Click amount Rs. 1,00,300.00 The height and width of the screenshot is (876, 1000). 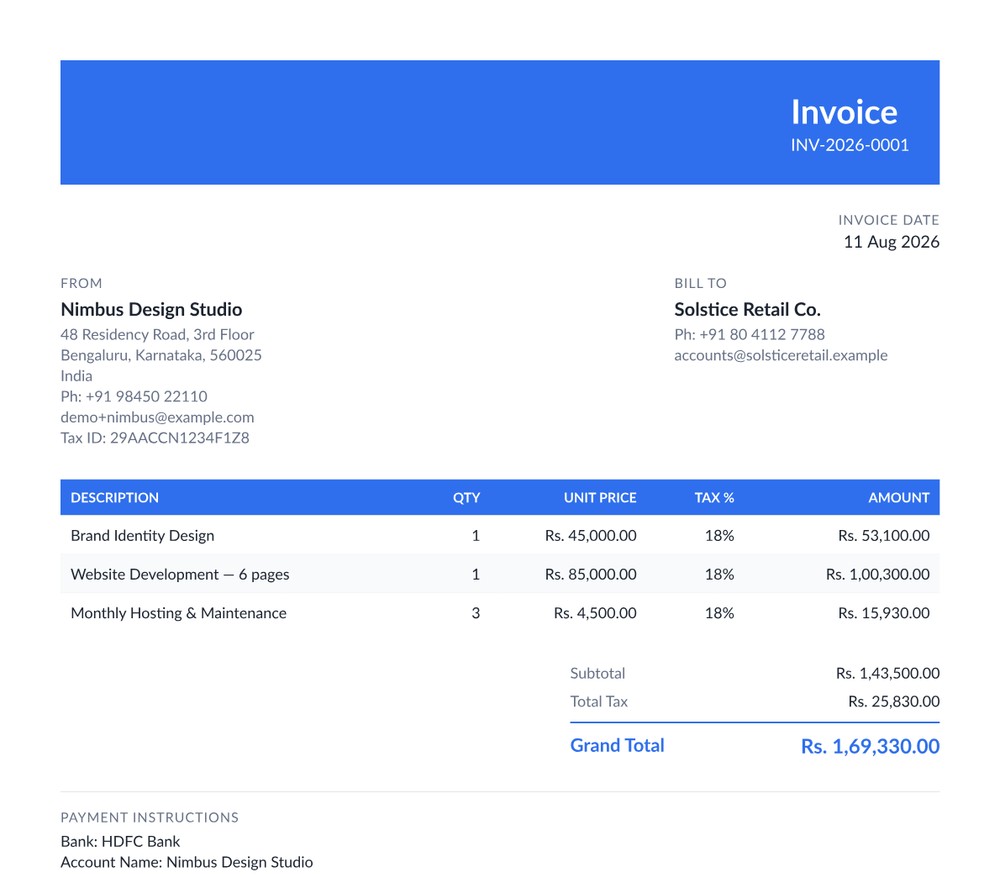(878, 574)
